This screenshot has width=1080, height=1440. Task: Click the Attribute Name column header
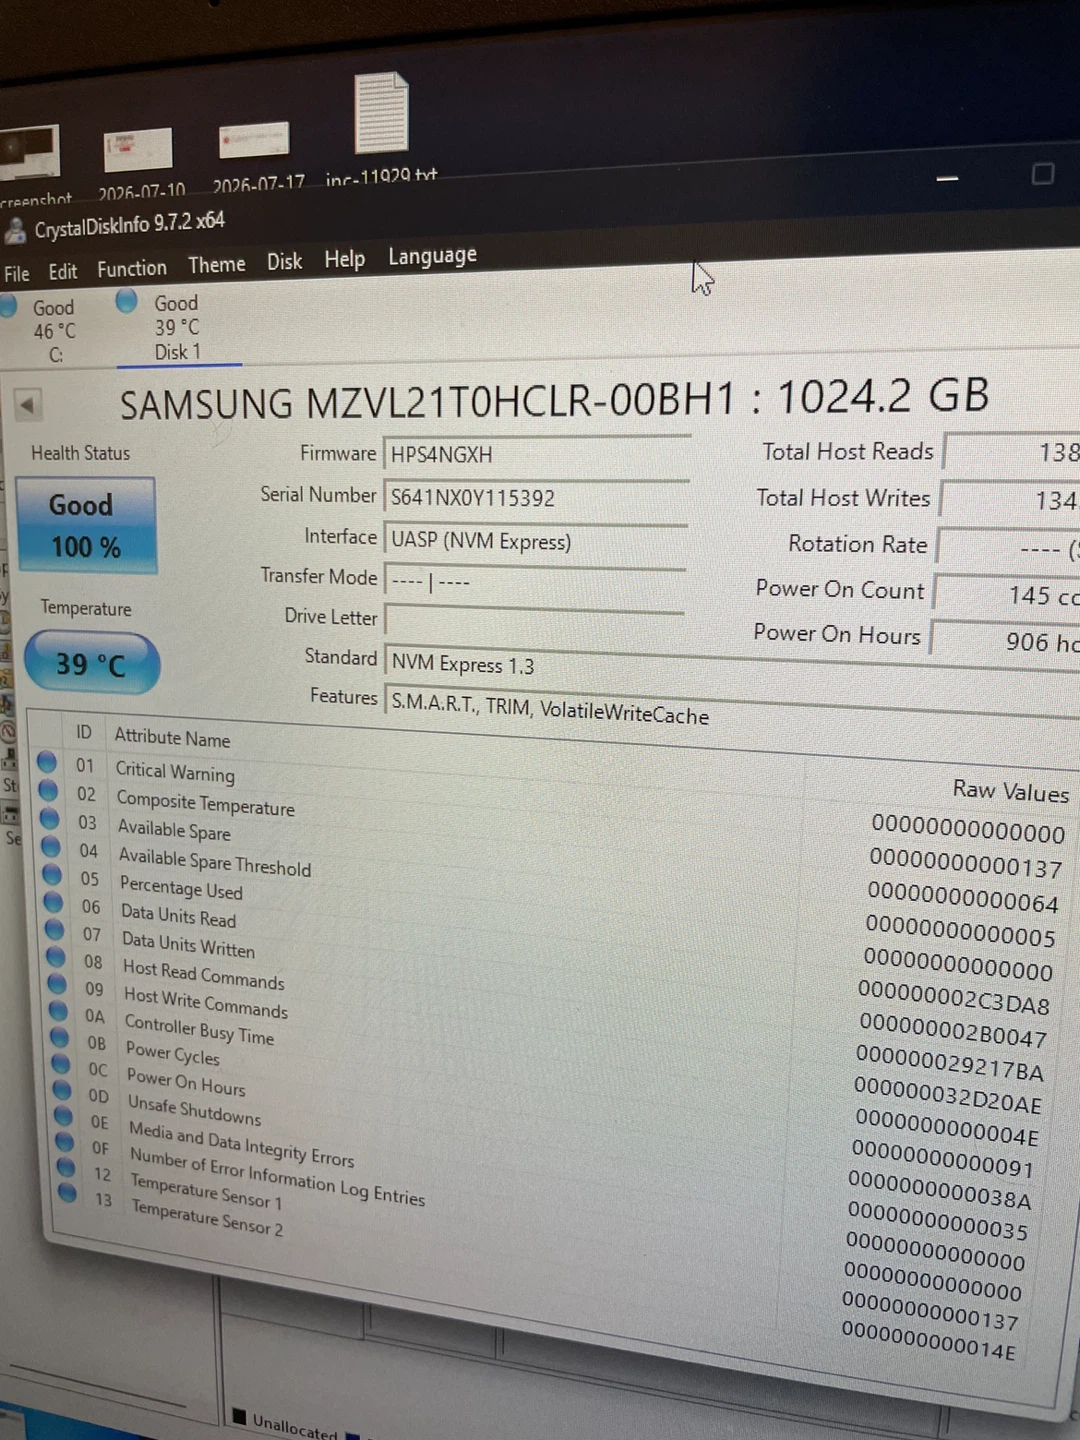pyautogui.click(x=172, y=738)
